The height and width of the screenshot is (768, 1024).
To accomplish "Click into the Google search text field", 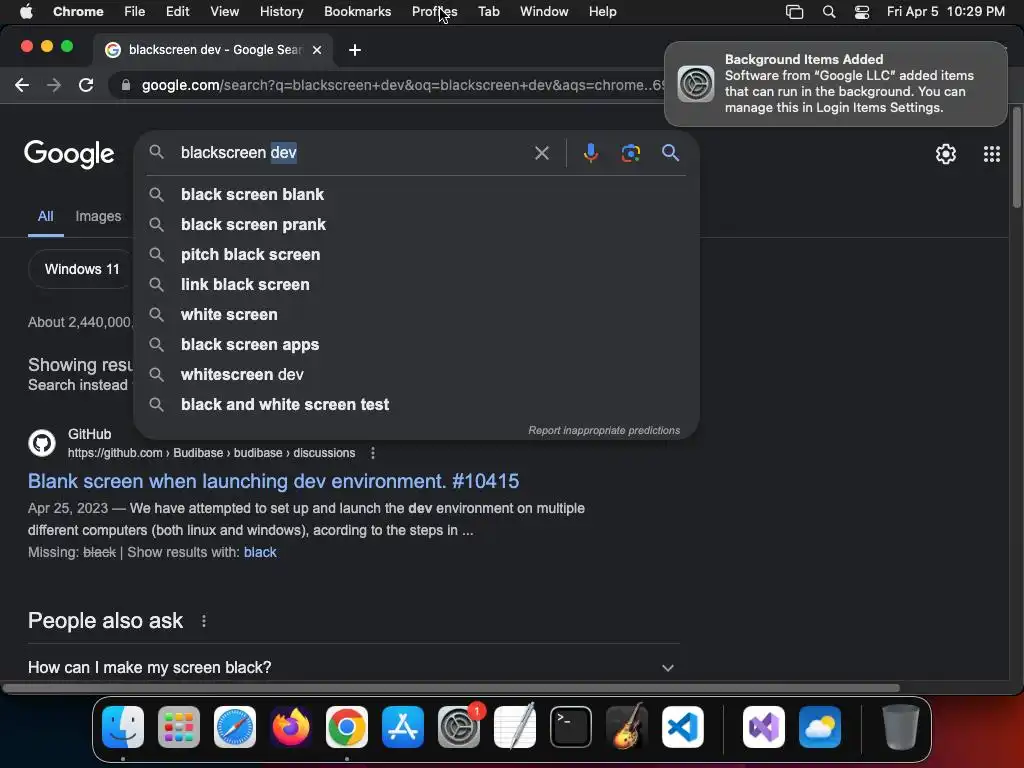I will pyautogui.click(x=353, y=153).
